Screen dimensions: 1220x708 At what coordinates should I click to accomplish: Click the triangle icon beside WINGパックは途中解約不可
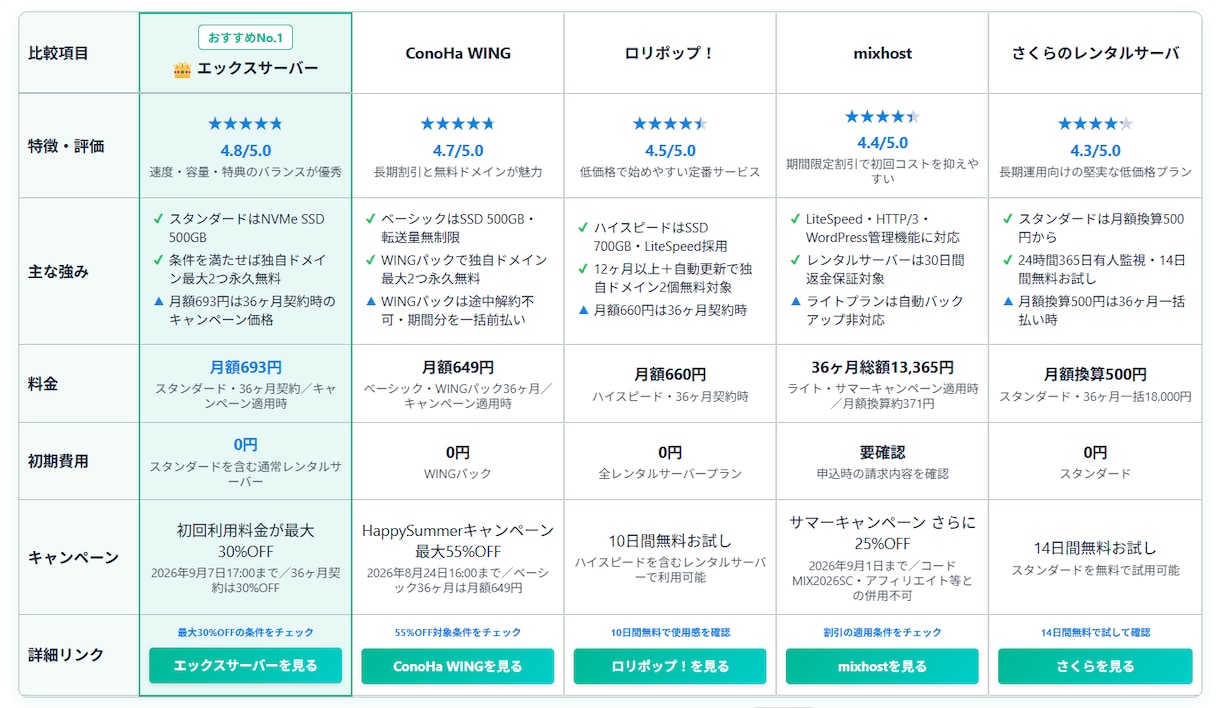371,301
